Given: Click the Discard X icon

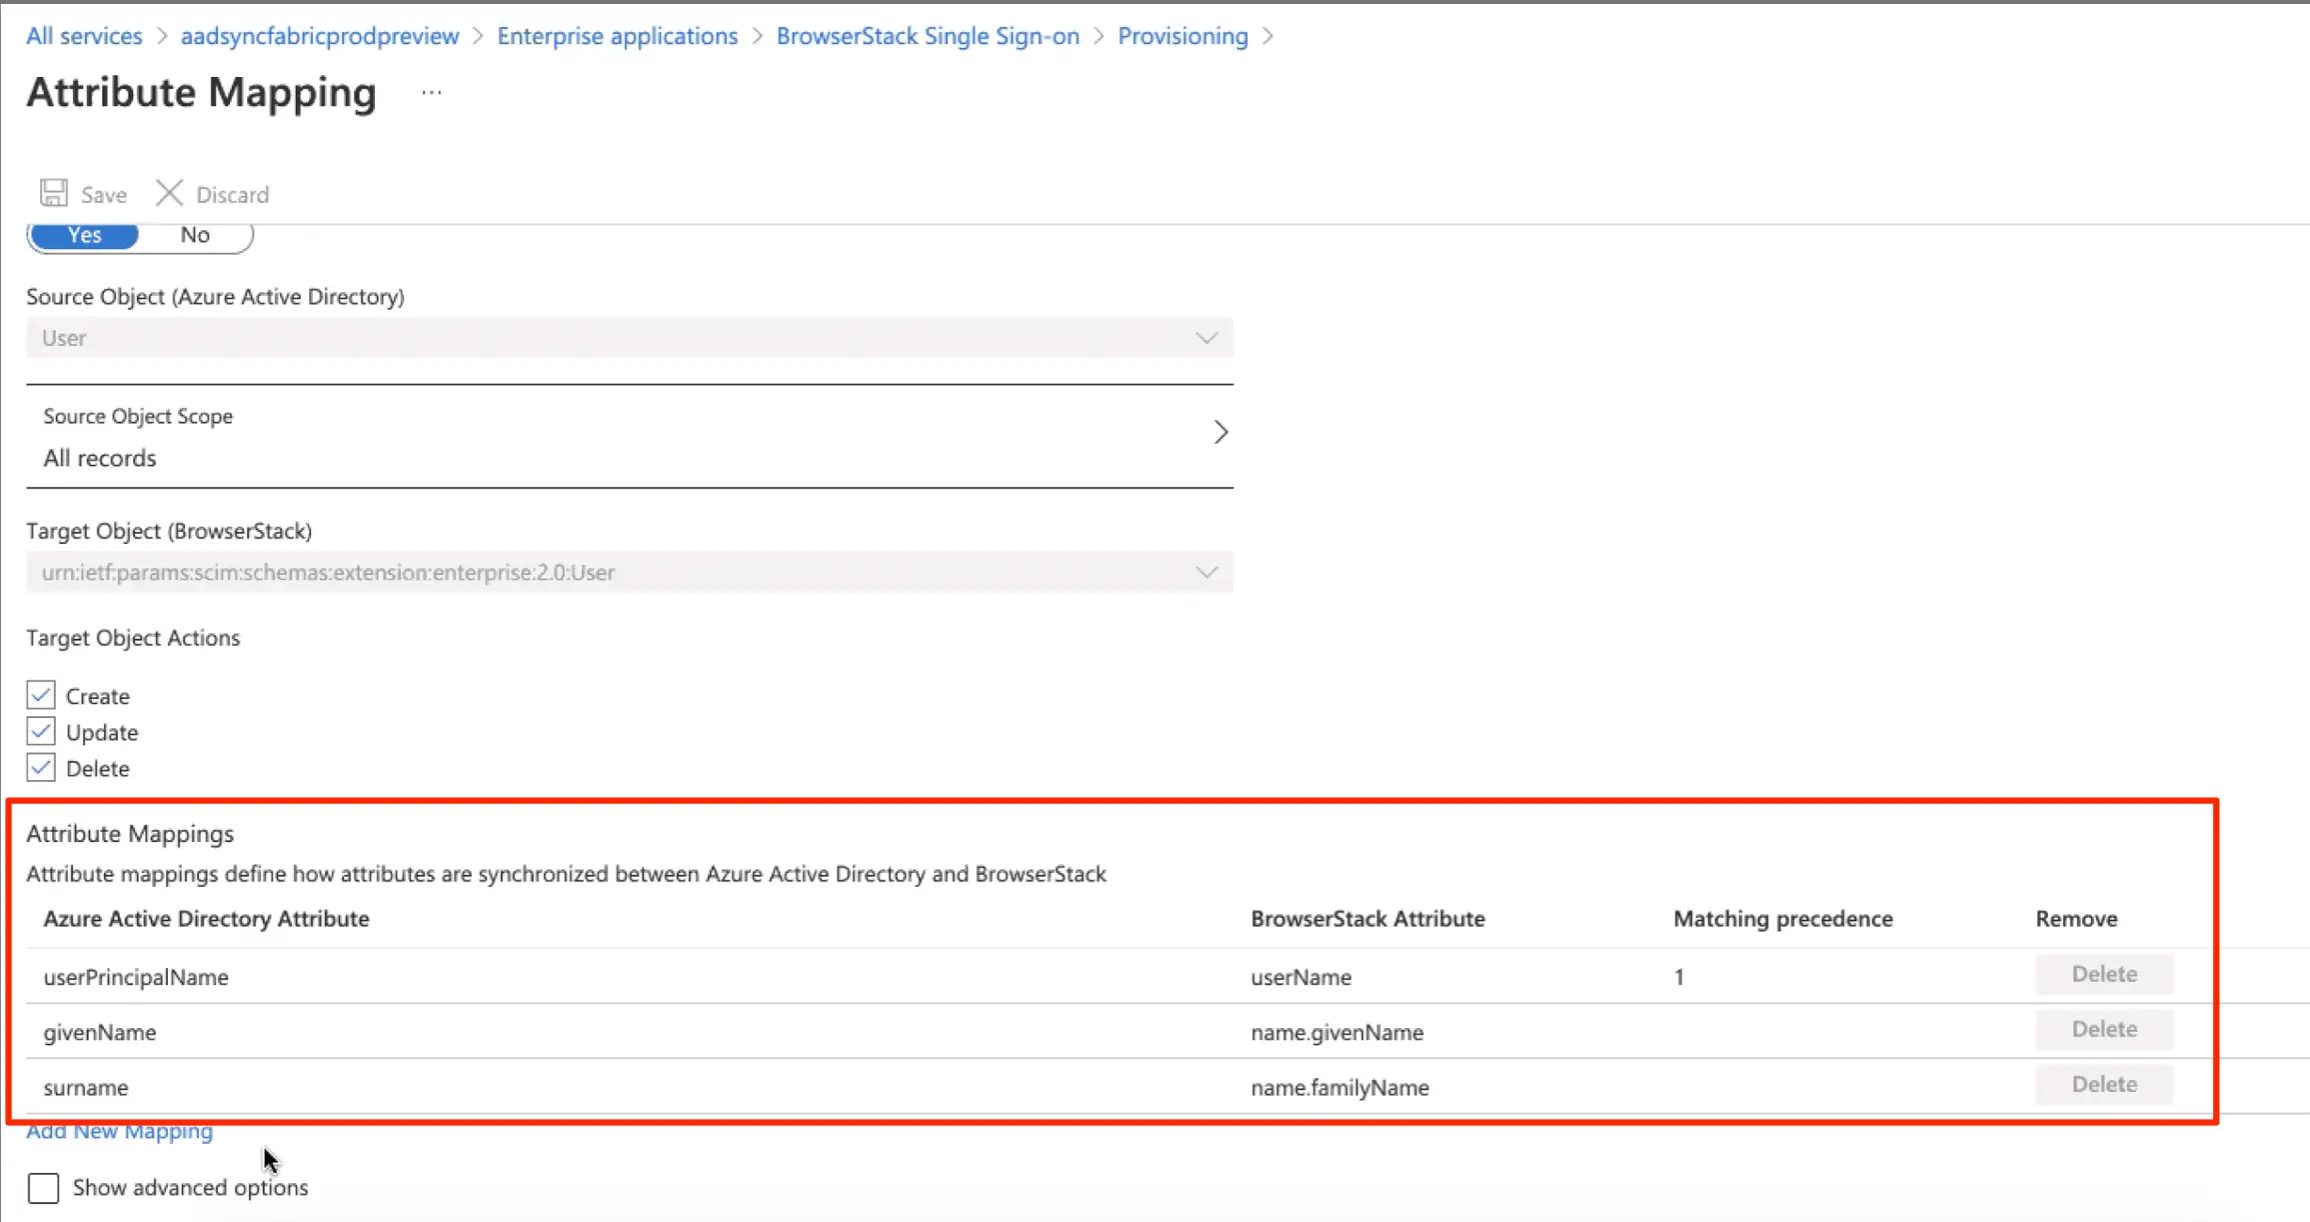Looking at the screenshot, I should 169,193.
